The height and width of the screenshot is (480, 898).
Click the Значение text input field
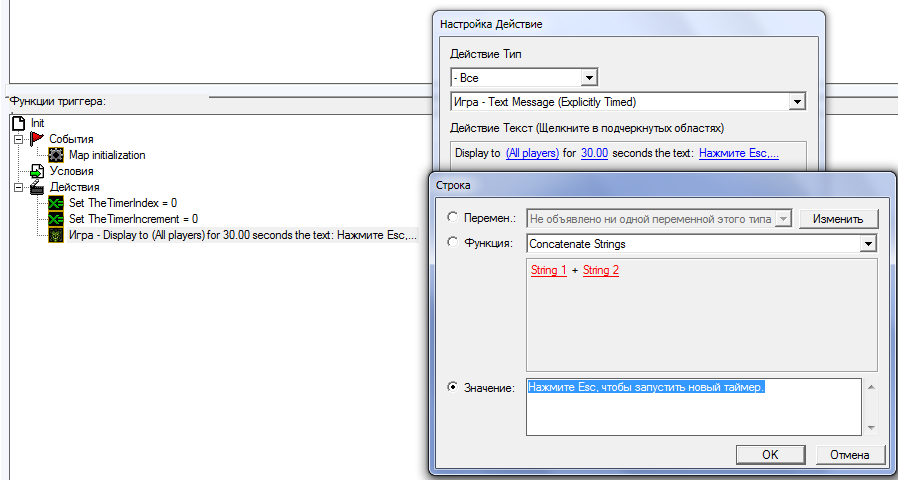click(694, 407)
